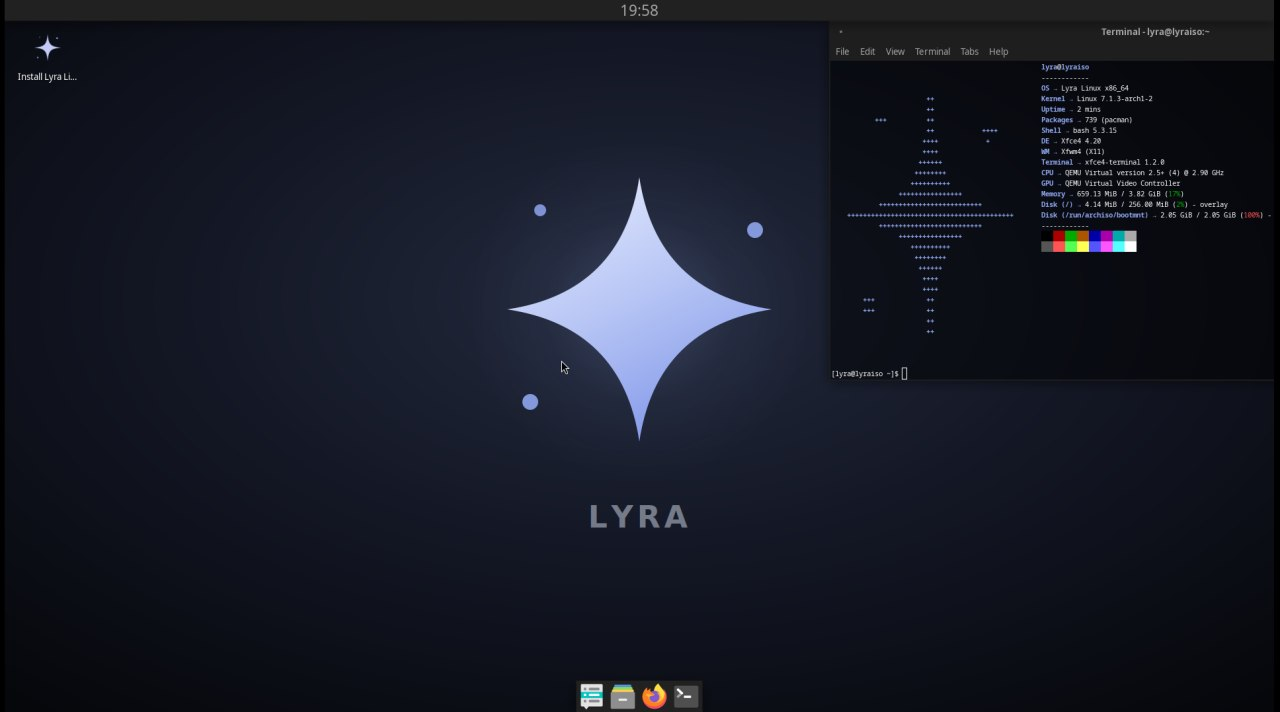Click the 'GPU' line QEMU Virtual Video Controller
Image resolution: width=1280 pixels, height=712 pixels.
1111,183
